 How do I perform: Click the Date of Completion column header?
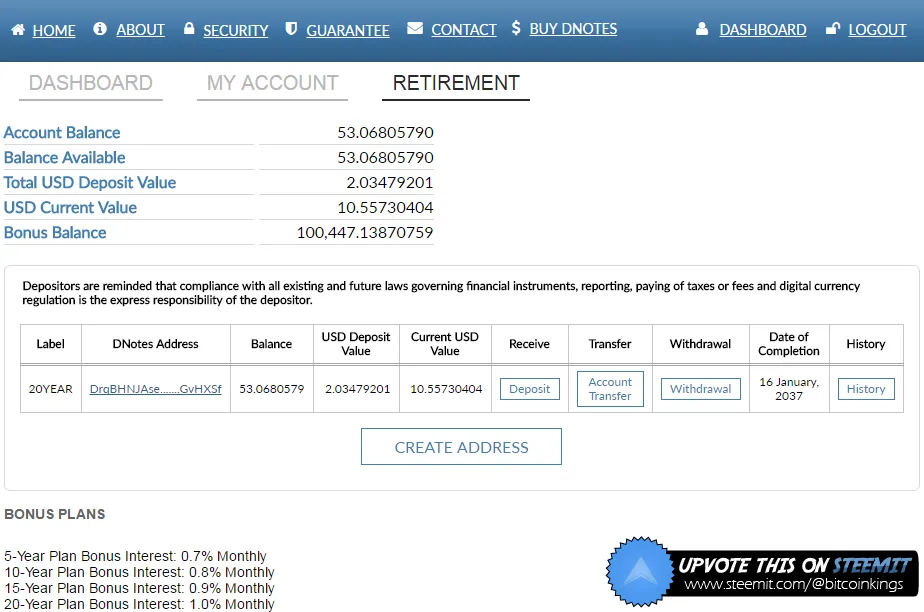(x=789, y=344)
